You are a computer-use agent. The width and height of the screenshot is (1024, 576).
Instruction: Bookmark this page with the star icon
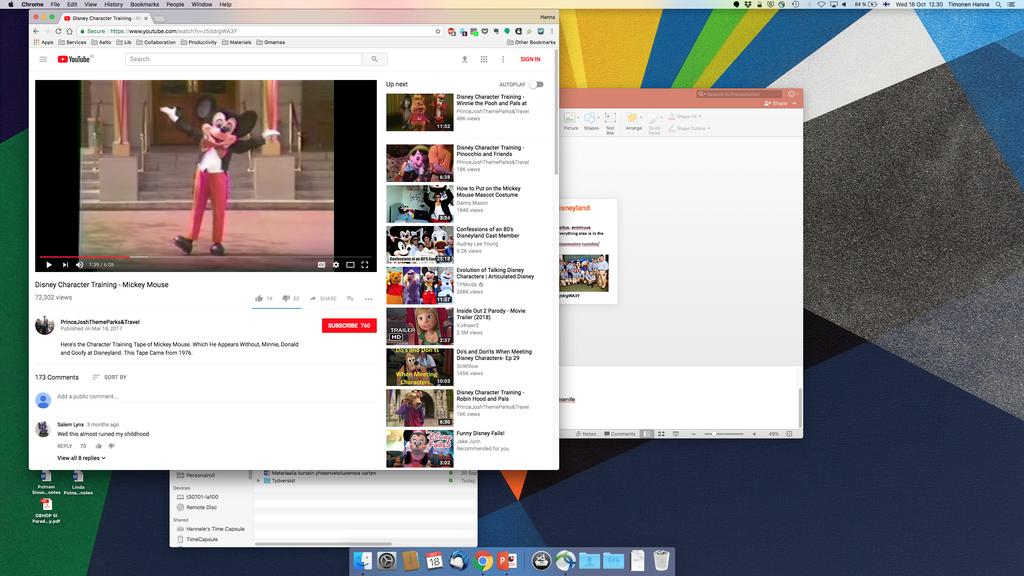pyautogui.click(x=438, y=31)
